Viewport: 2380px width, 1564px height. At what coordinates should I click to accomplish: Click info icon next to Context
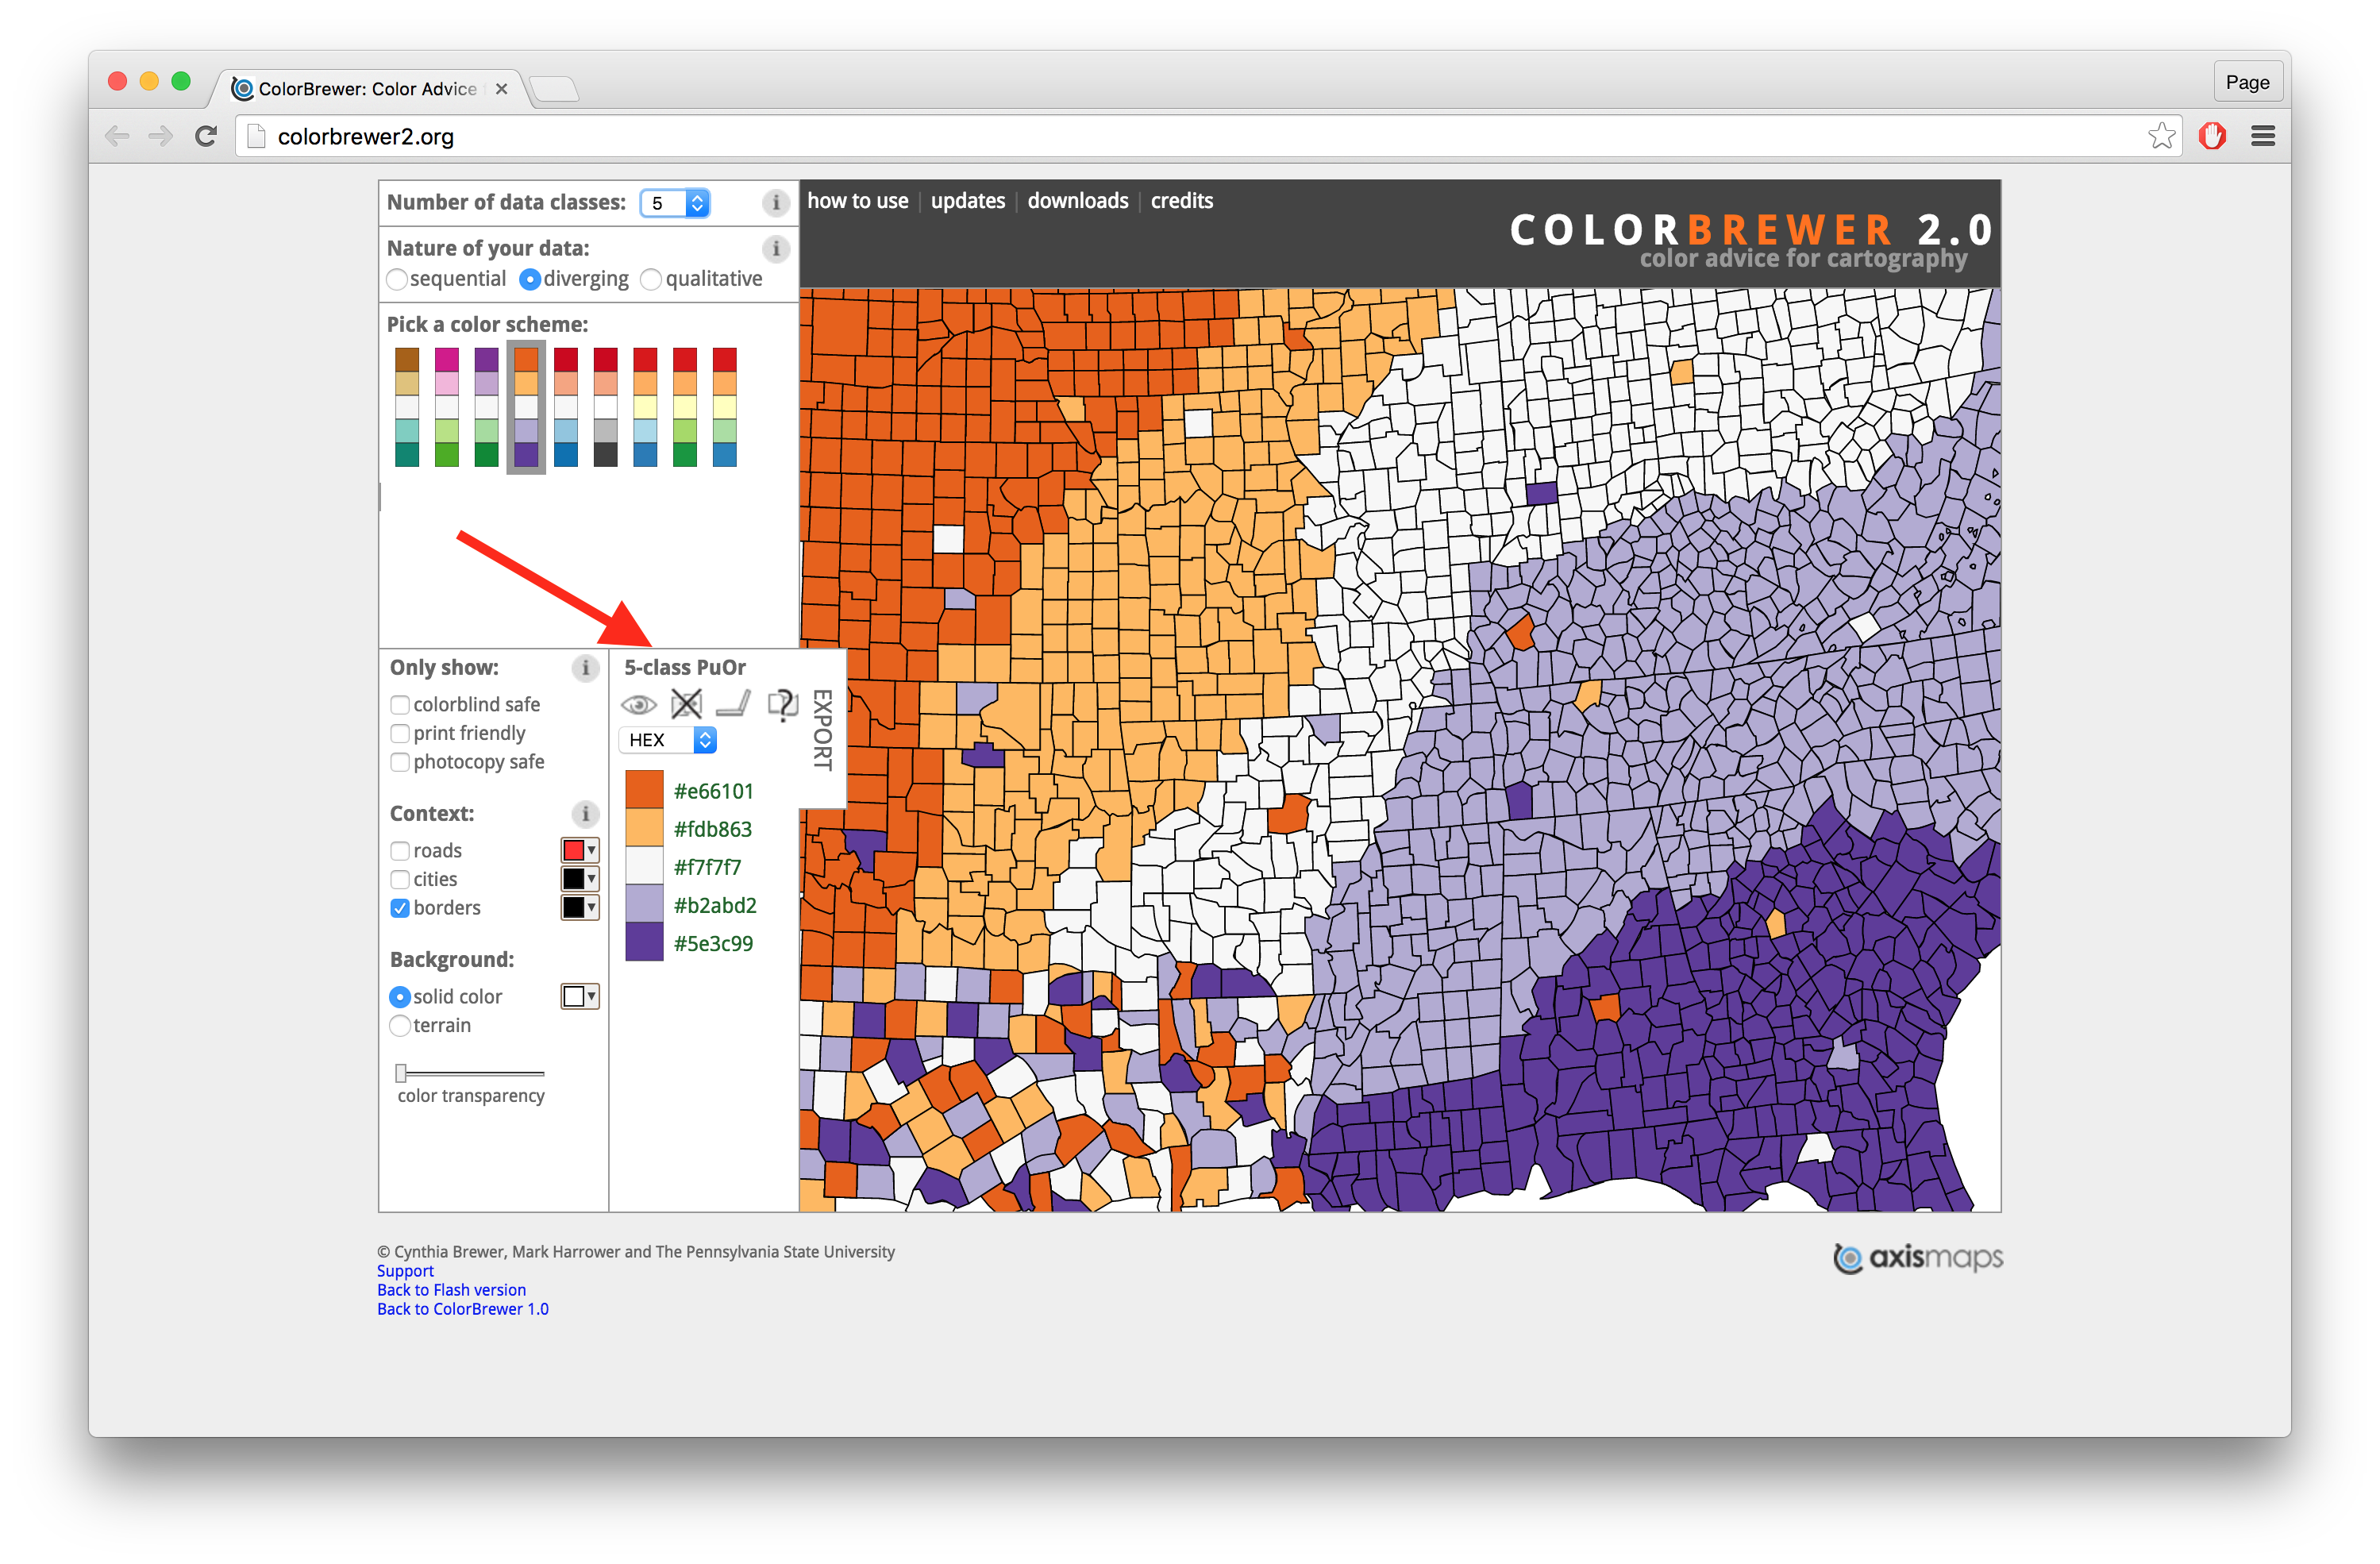(586, 814)
